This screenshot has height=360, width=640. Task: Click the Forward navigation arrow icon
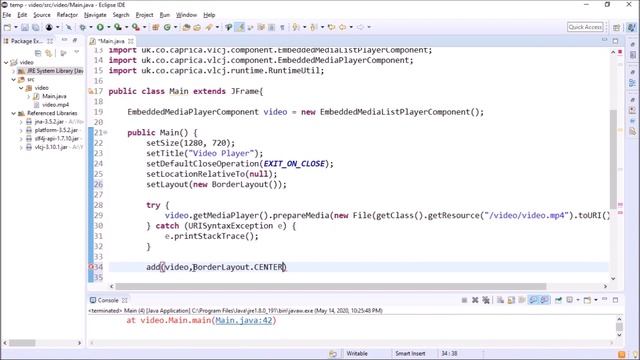(360, 27)
